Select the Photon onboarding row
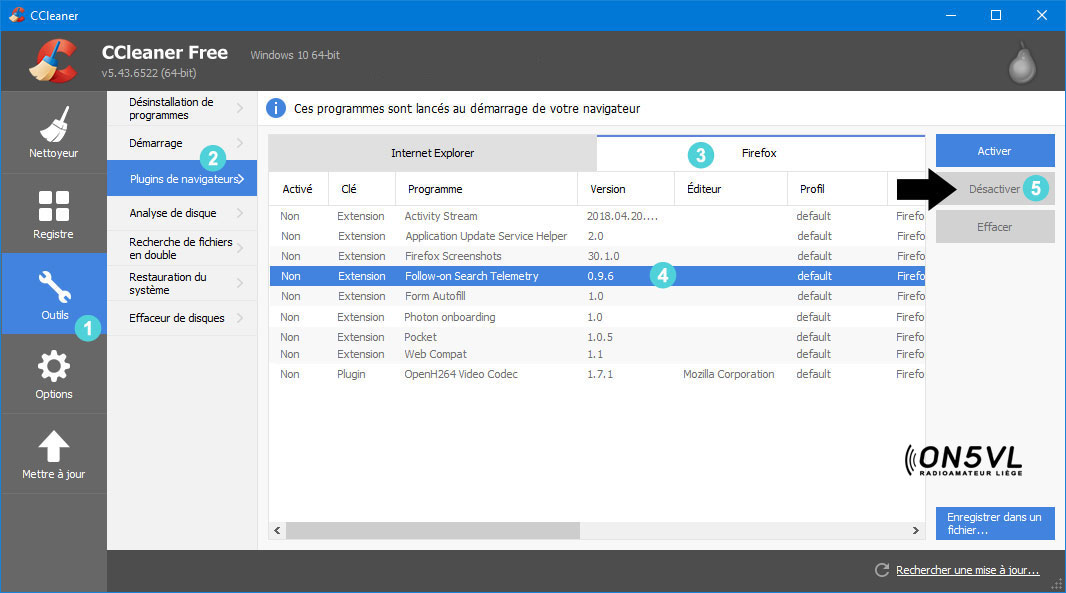1066x593 pixels. click(597, 317)
